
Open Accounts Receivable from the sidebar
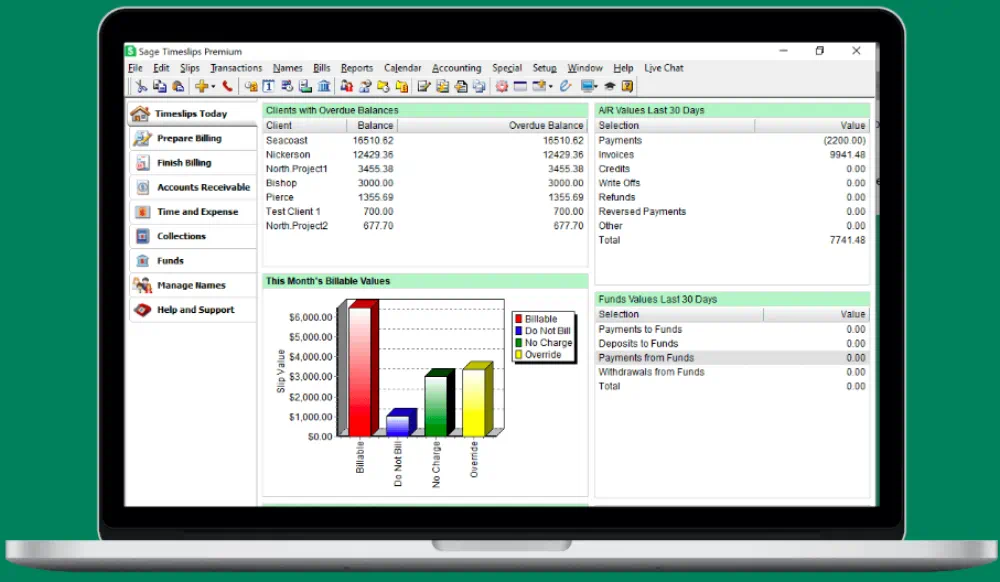pyautogui.click(x=192, y=187)
